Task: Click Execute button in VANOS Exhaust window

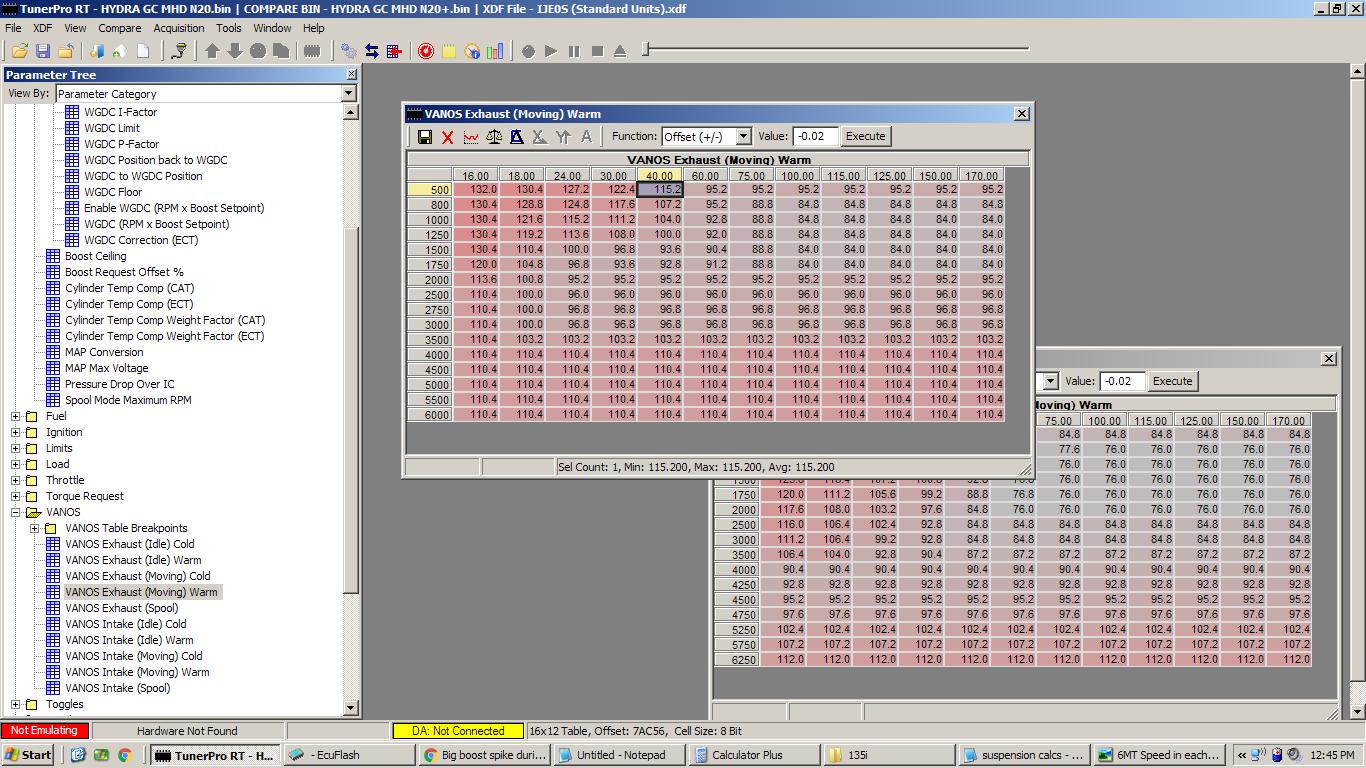Action: 866,136
